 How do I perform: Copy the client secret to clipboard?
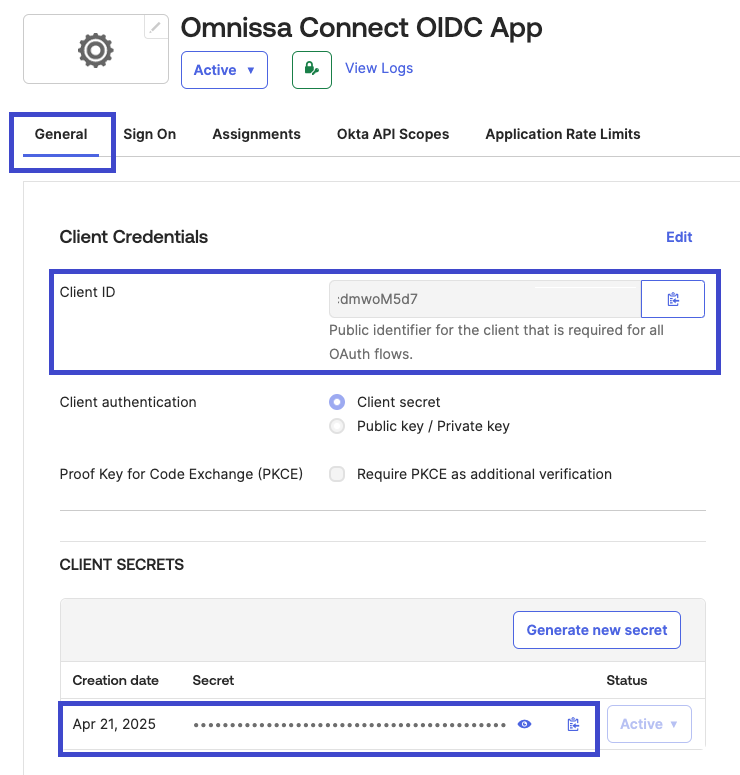[x=573, y=724]
